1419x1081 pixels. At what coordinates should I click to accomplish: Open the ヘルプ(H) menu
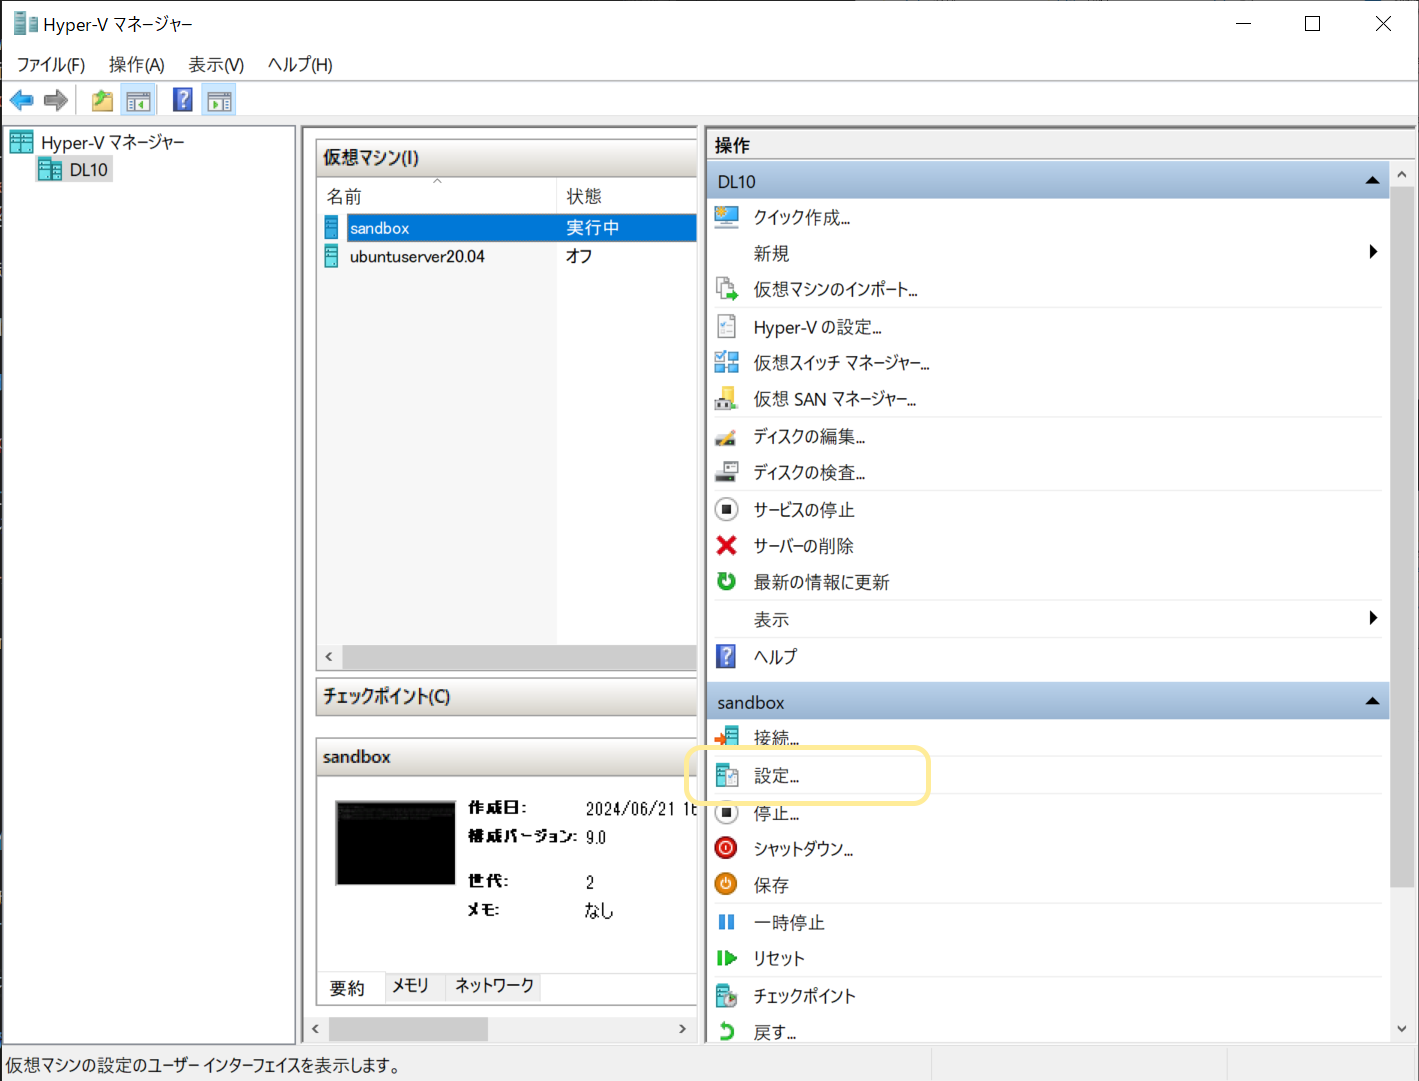(x=300, y=65)
